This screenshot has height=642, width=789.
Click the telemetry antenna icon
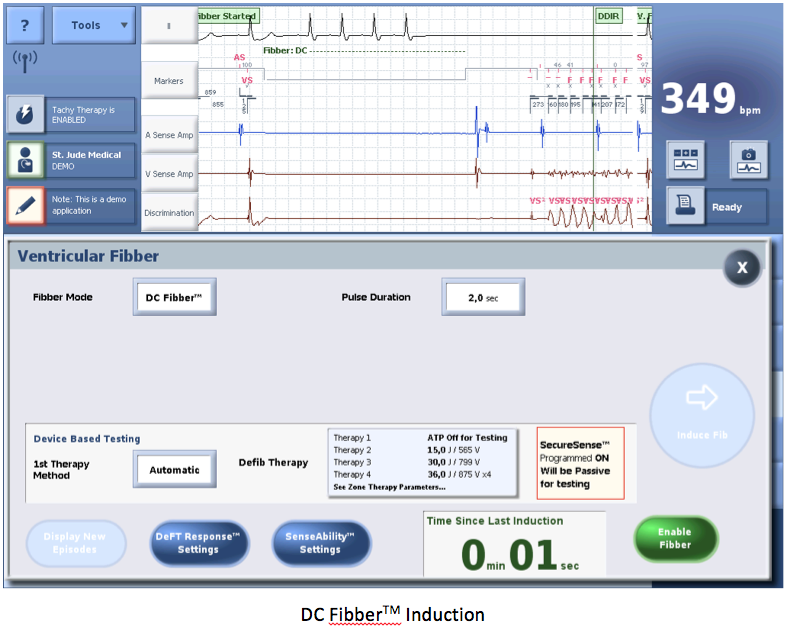[x=24, y=61]
